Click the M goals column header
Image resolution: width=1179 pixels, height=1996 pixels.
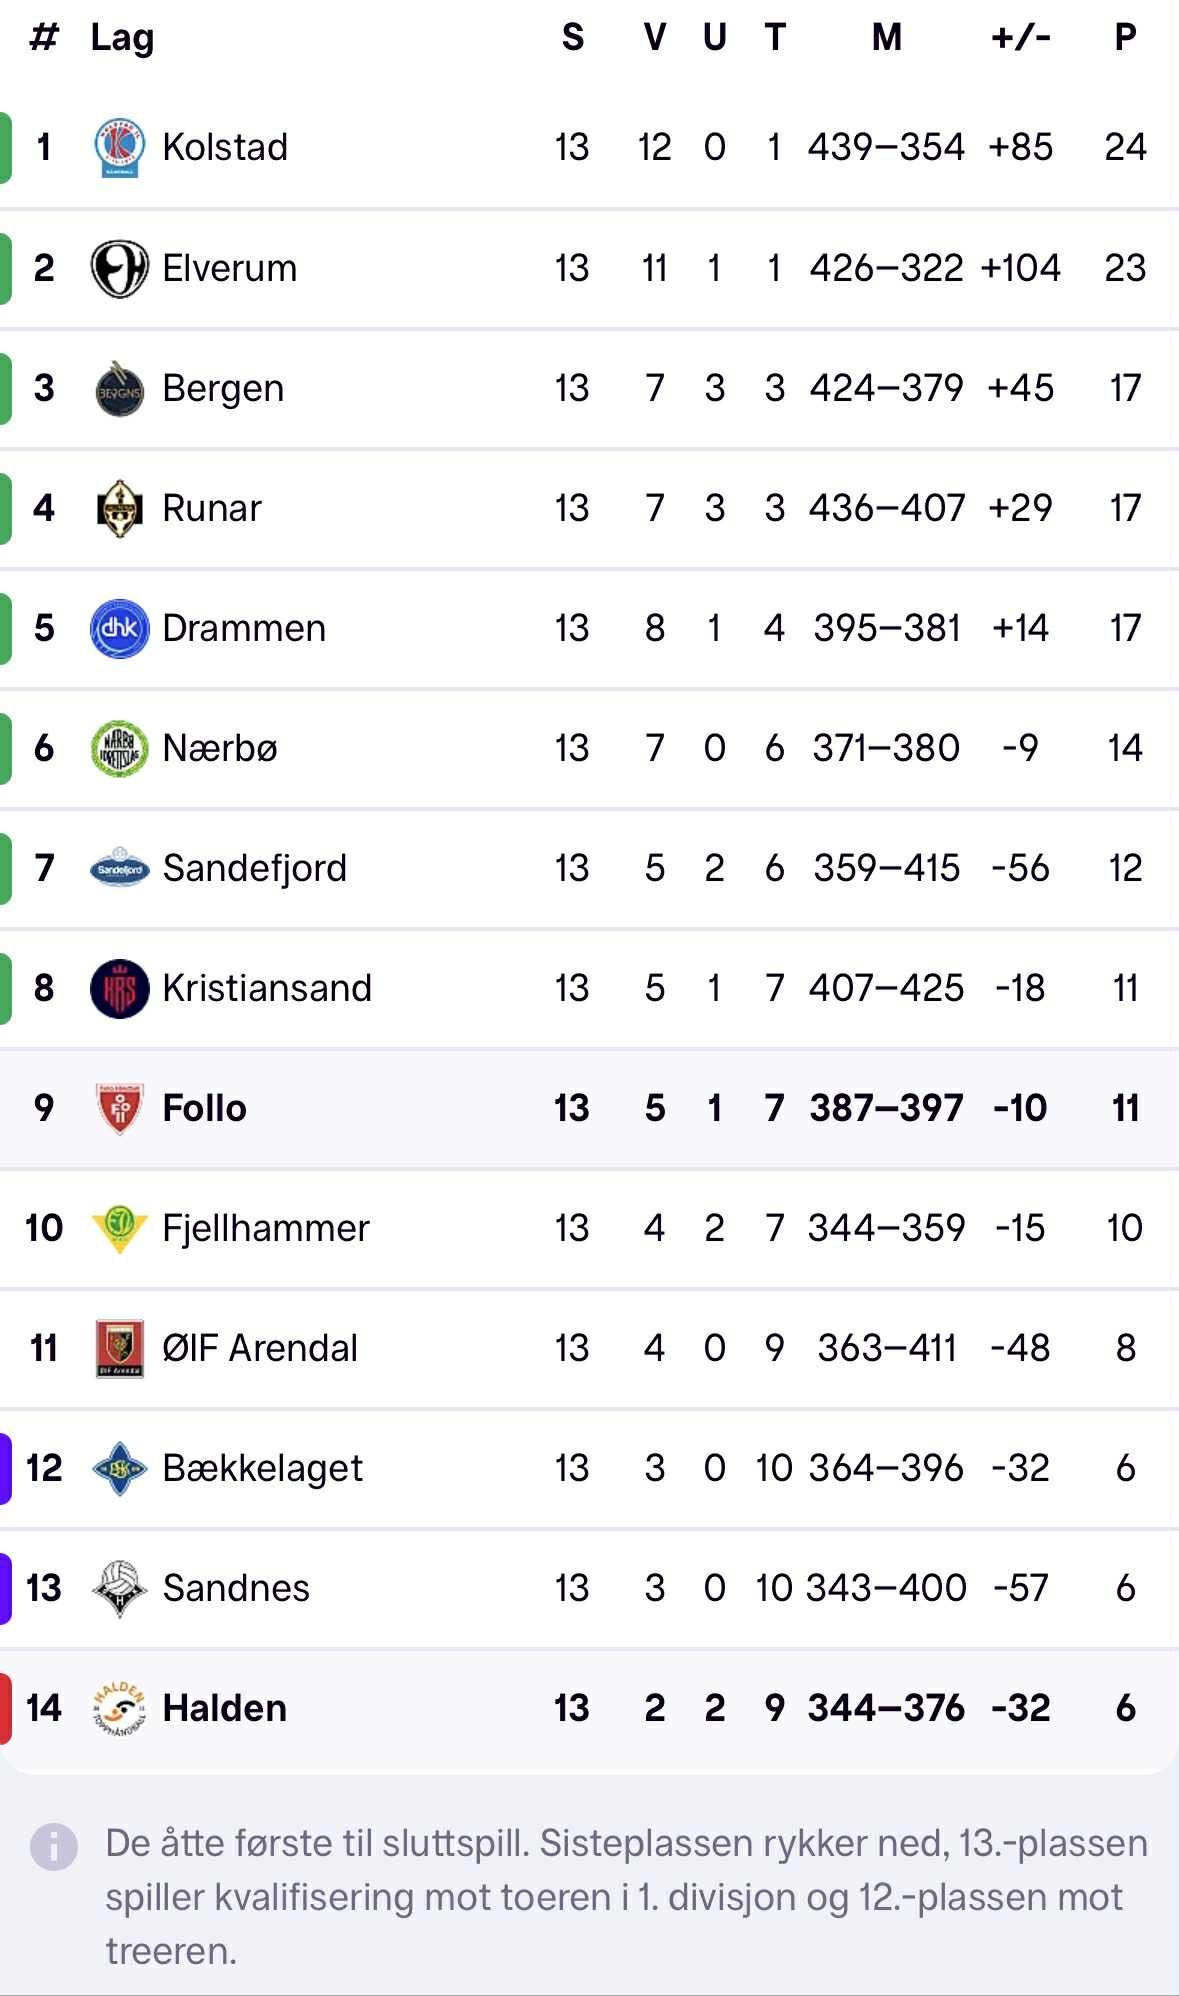[886, 38]
